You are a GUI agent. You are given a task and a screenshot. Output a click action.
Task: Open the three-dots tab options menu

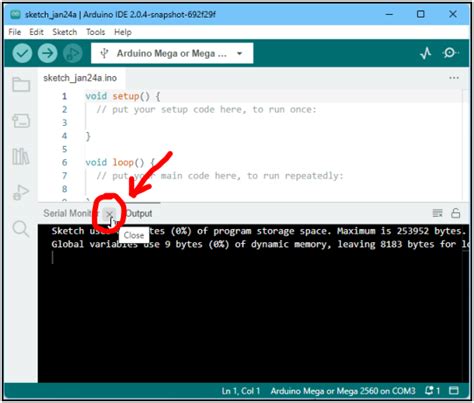tap(454, 78)
